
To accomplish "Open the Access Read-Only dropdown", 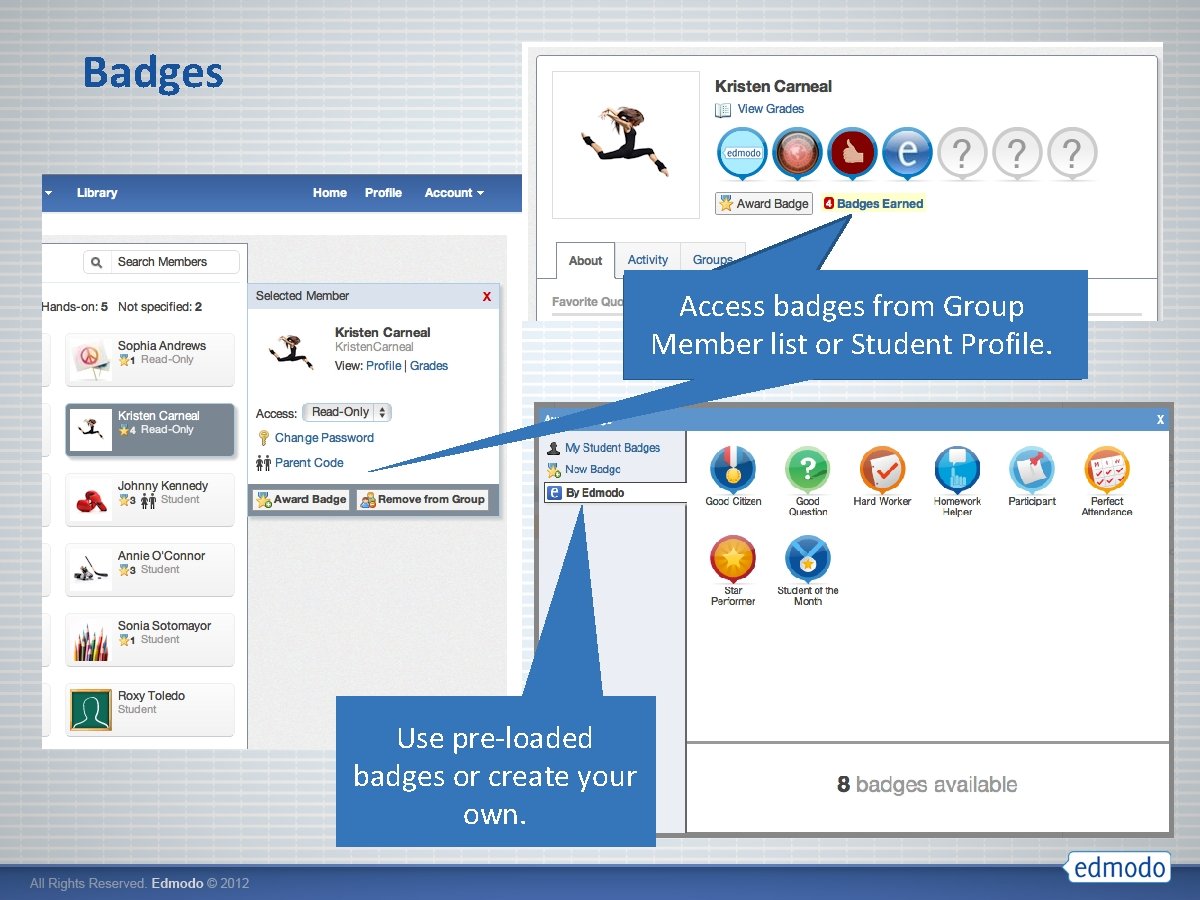I will pyautogui.click(x=347, y=412).
